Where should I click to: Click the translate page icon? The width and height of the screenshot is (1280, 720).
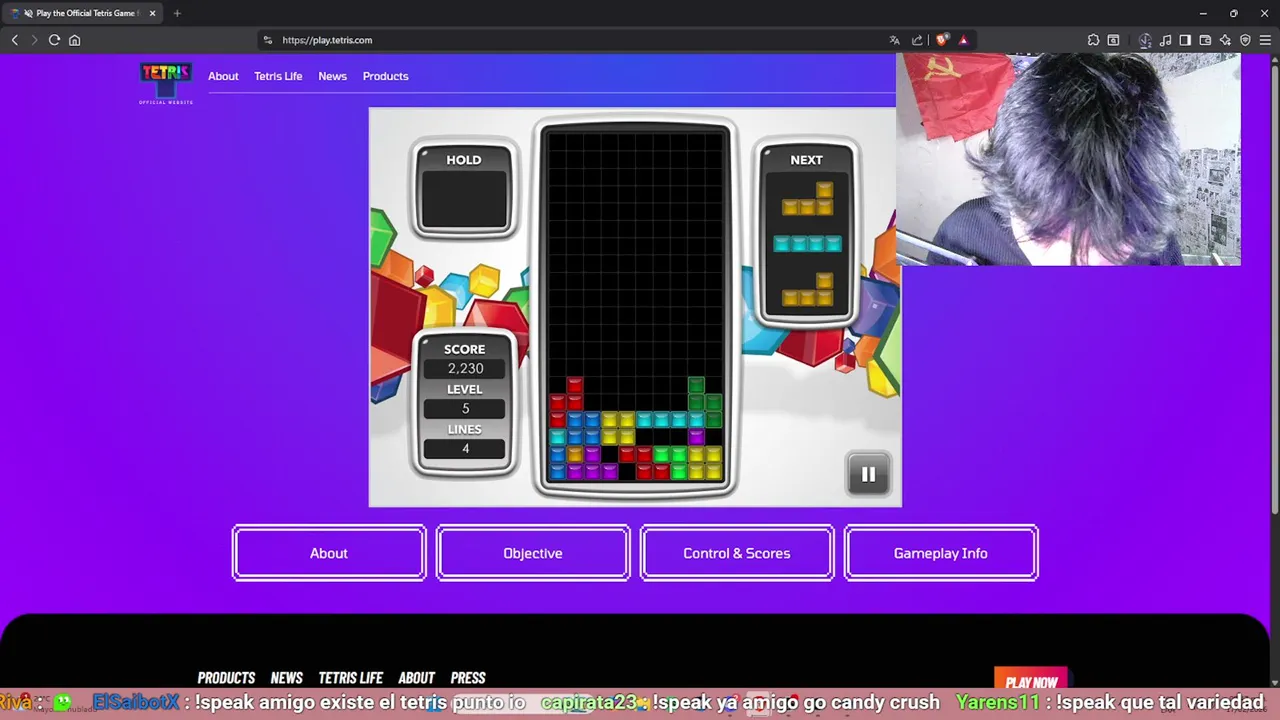point(894,40)
